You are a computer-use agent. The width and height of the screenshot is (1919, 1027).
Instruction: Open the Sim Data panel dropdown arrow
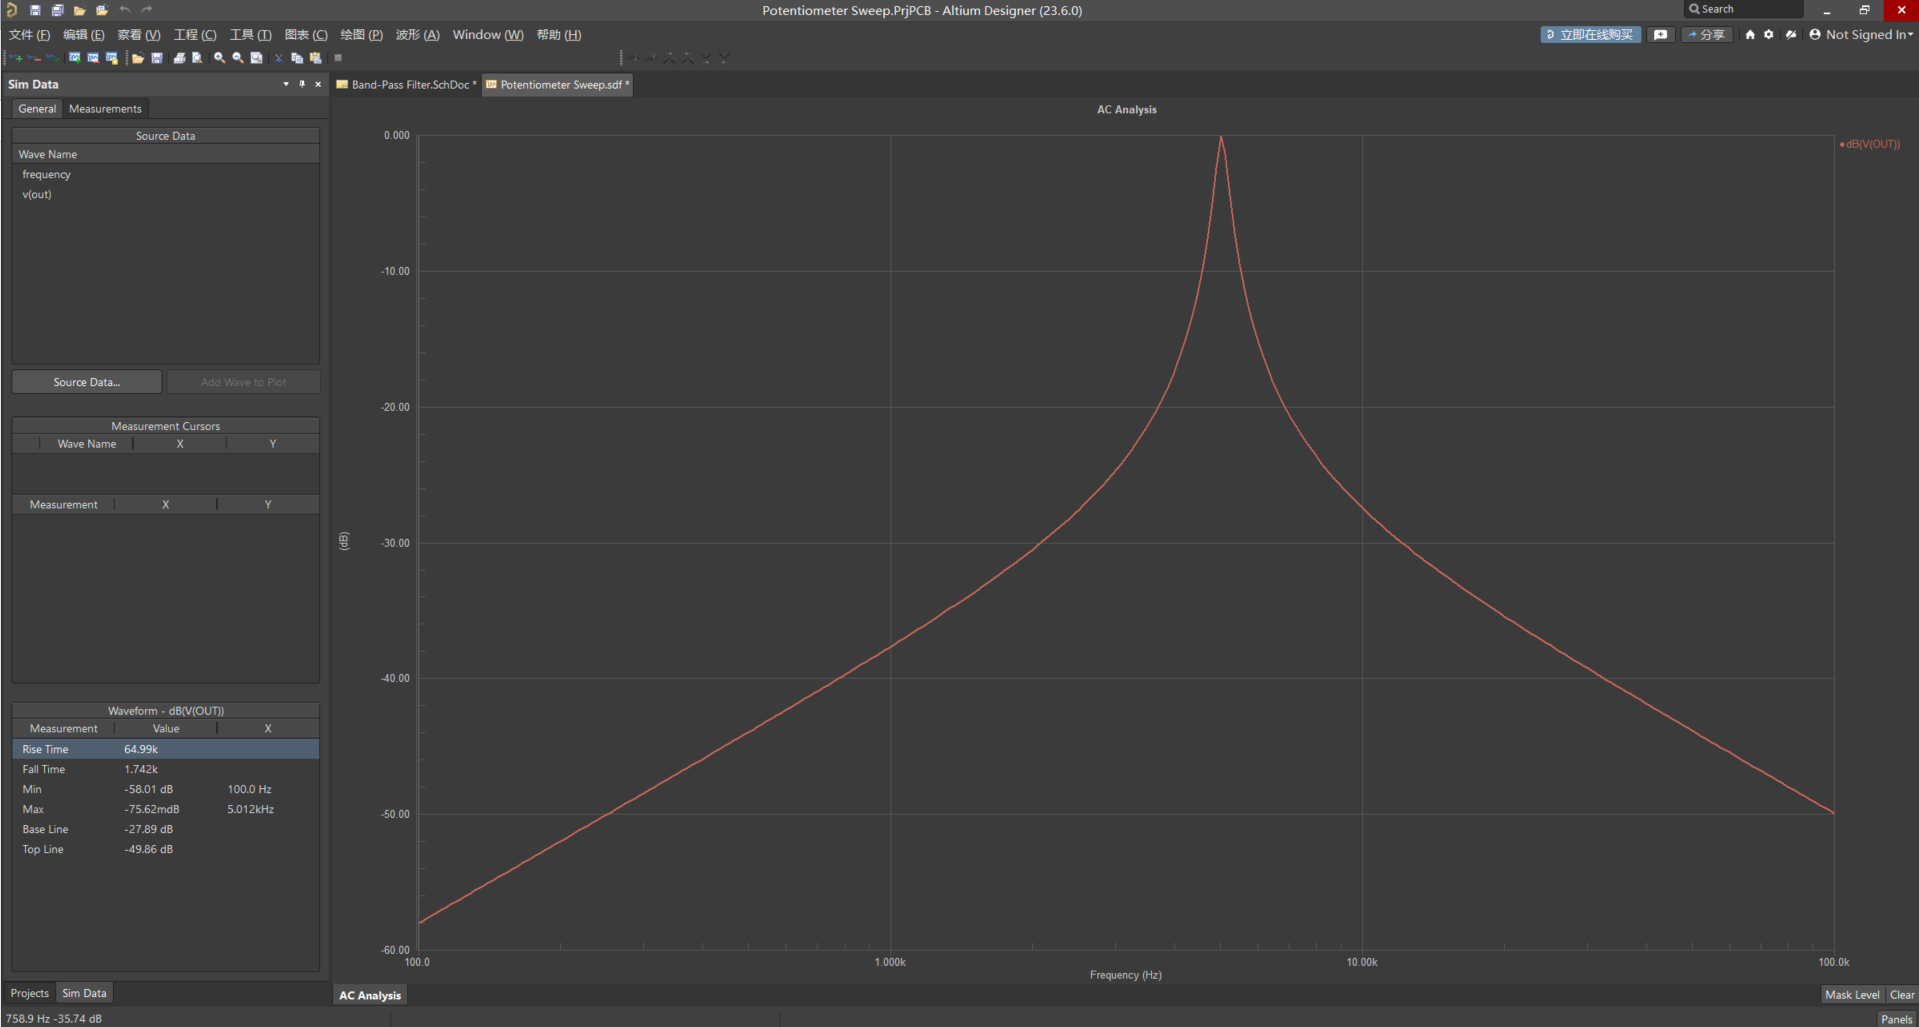[286, 84]
